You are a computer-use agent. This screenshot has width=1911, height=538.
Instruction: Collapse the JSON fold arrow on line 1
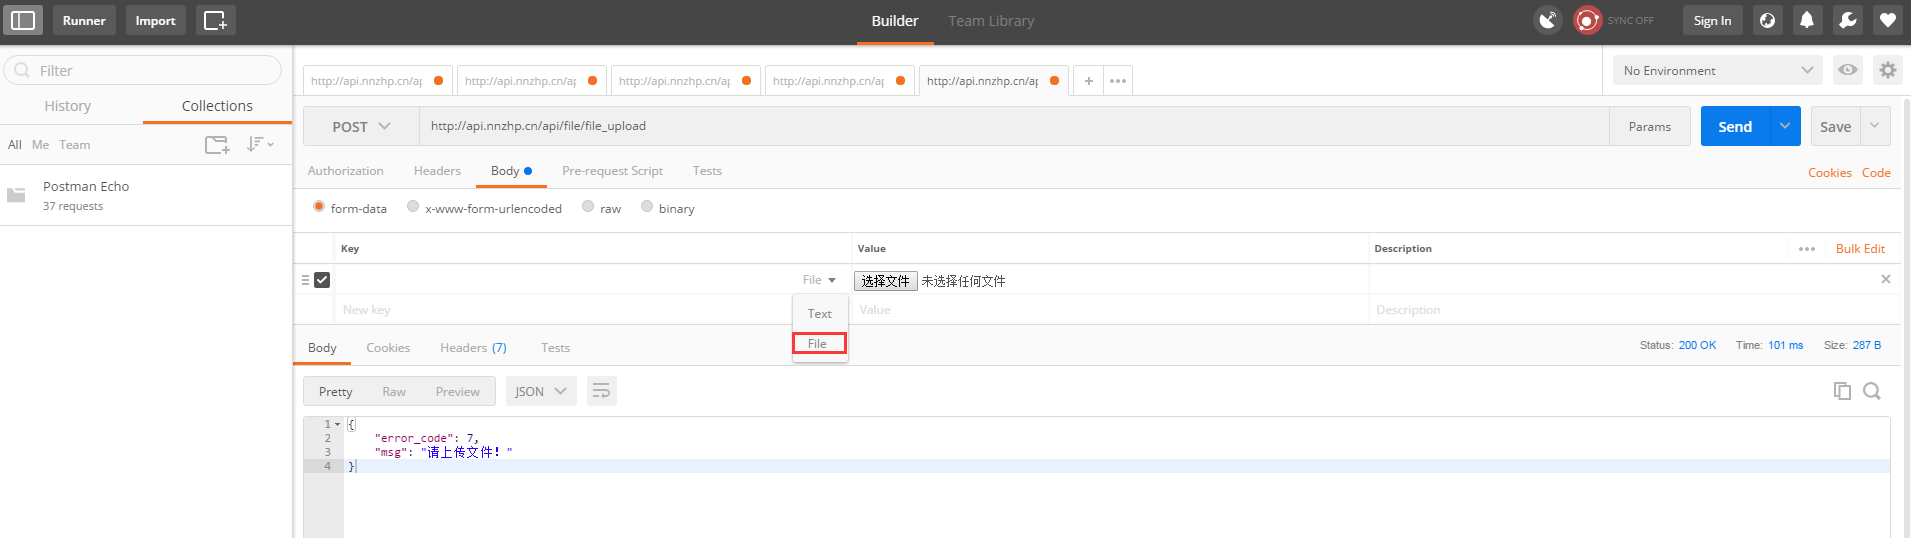tap(338, 424)
